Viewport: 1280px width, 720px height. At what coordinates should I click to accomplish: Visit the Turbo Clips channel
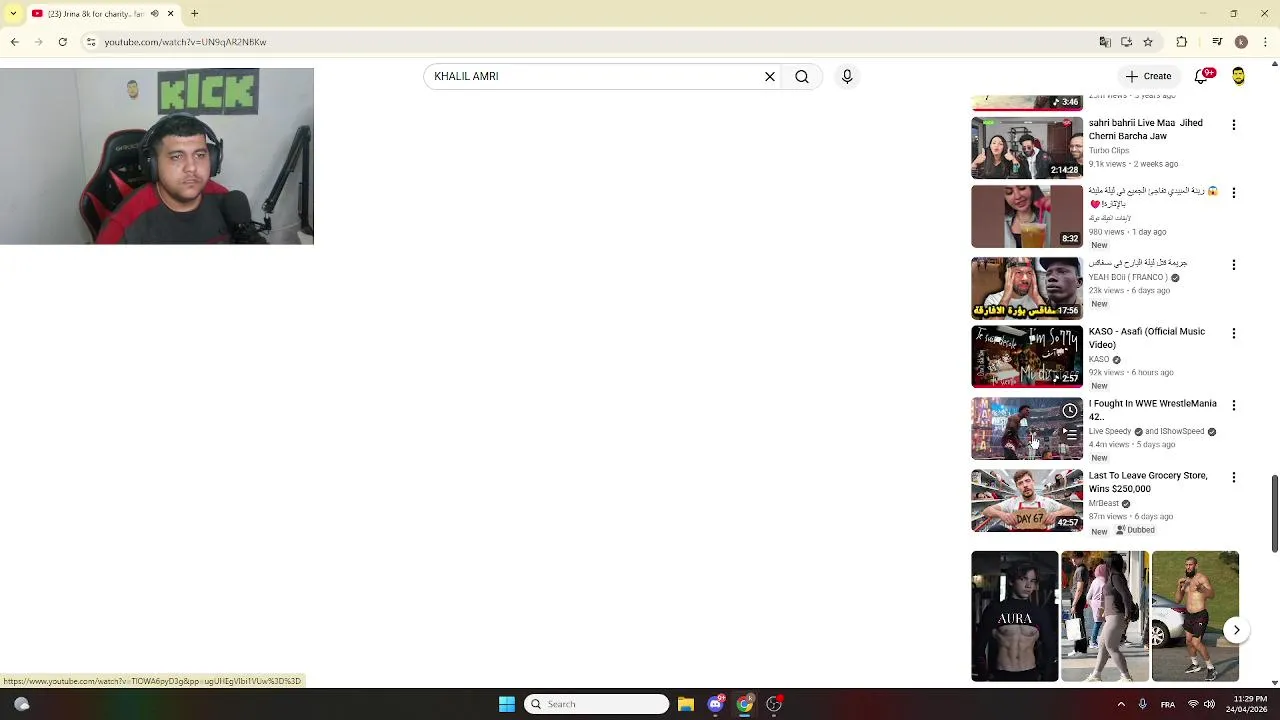(1109, 150)
